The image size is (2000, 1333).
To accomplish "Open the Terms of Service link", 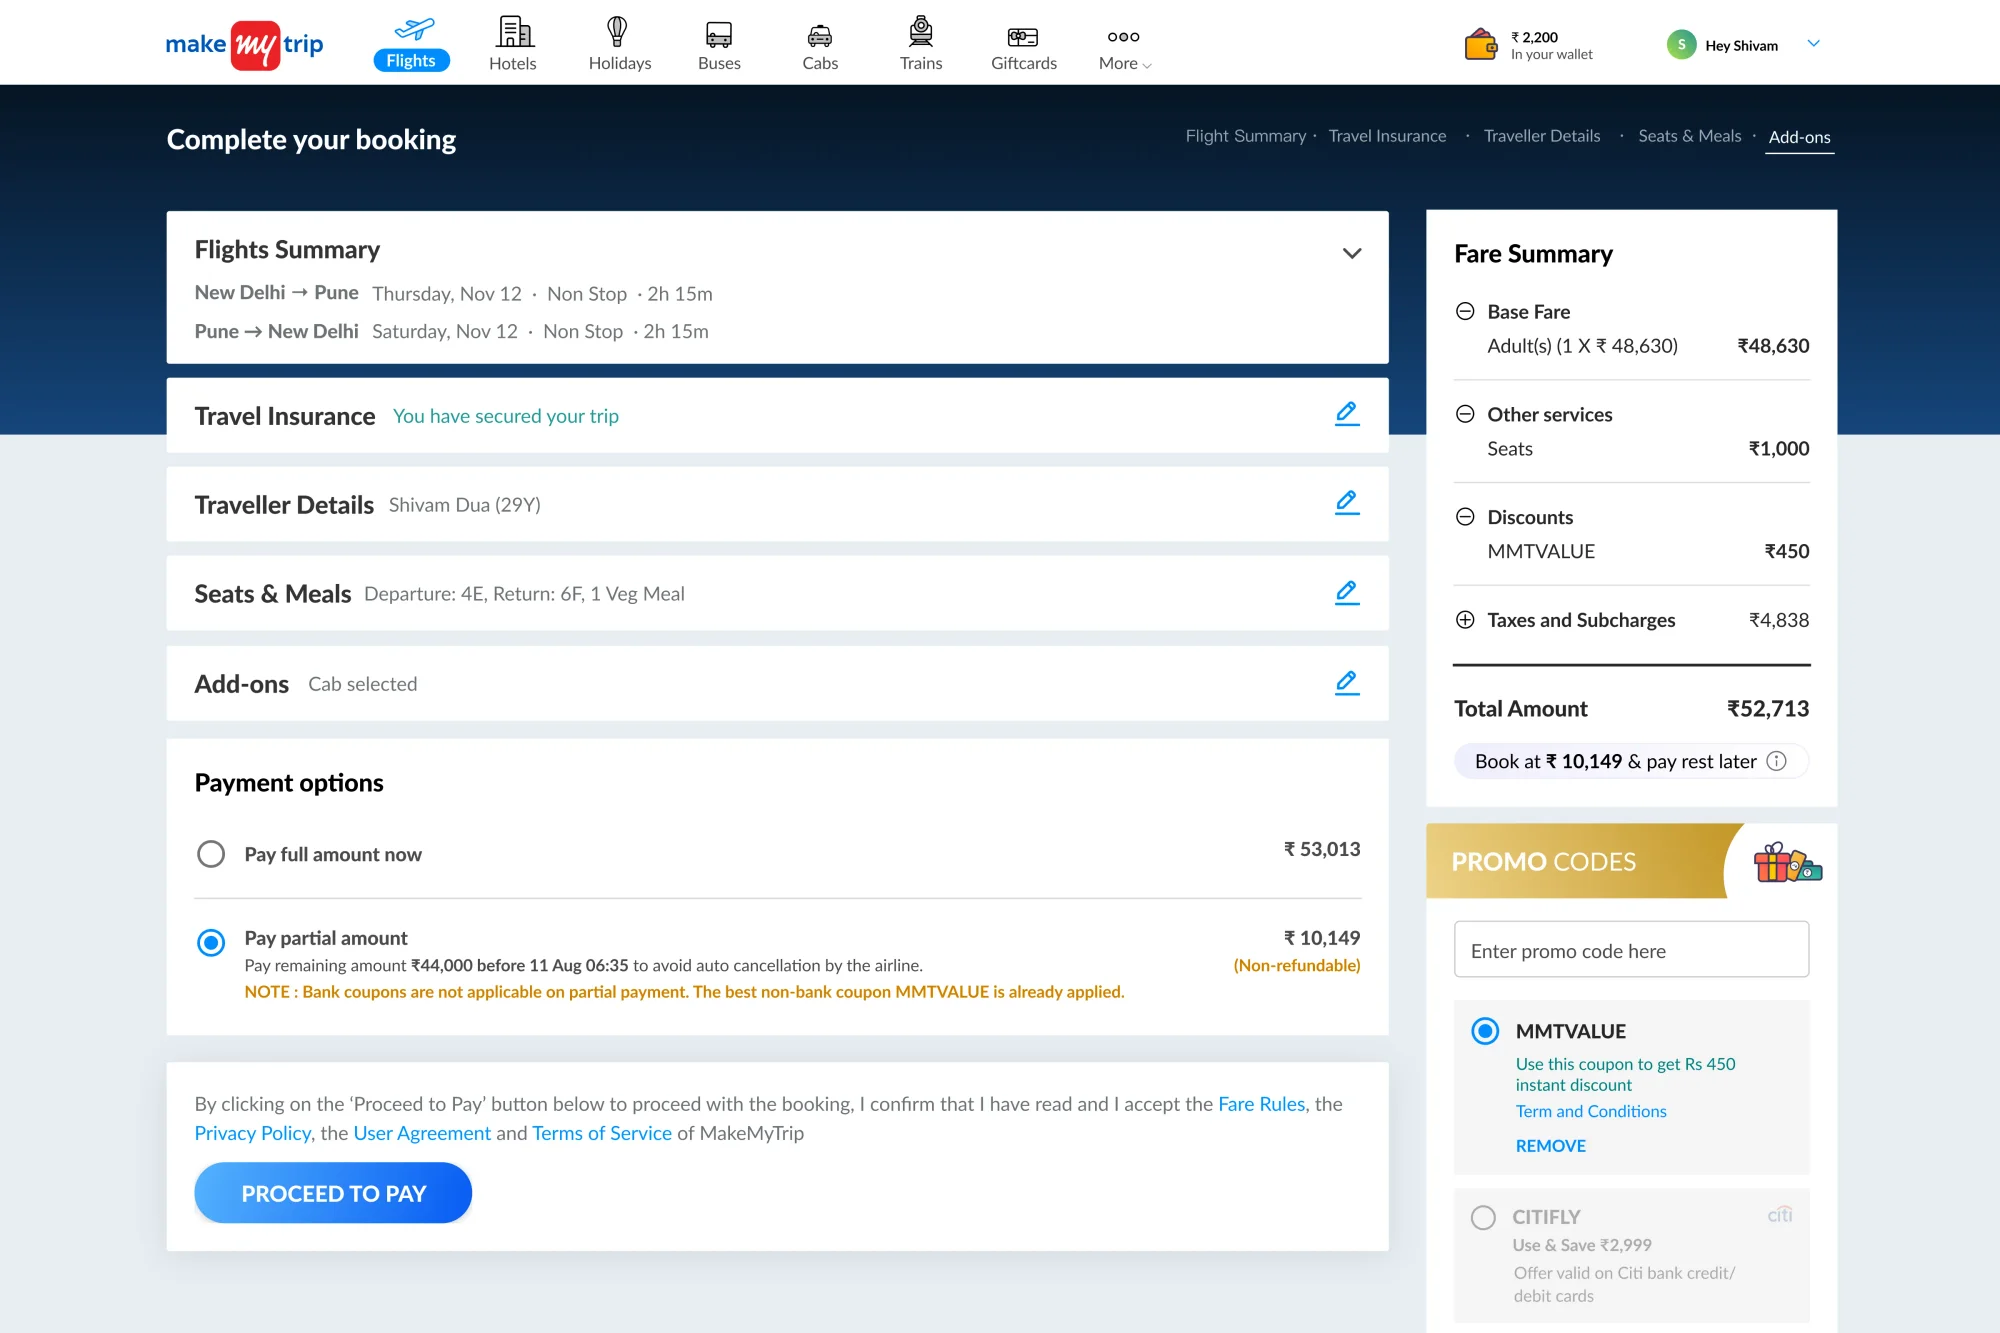I will coord(602,1133).
